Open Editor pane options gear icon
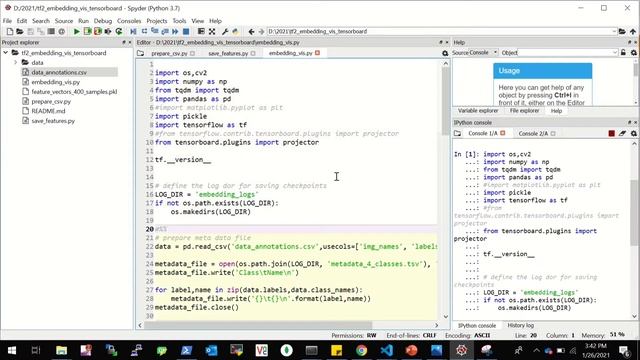The image size is (640, 360). pyautogui.click(x=445, y=53)
